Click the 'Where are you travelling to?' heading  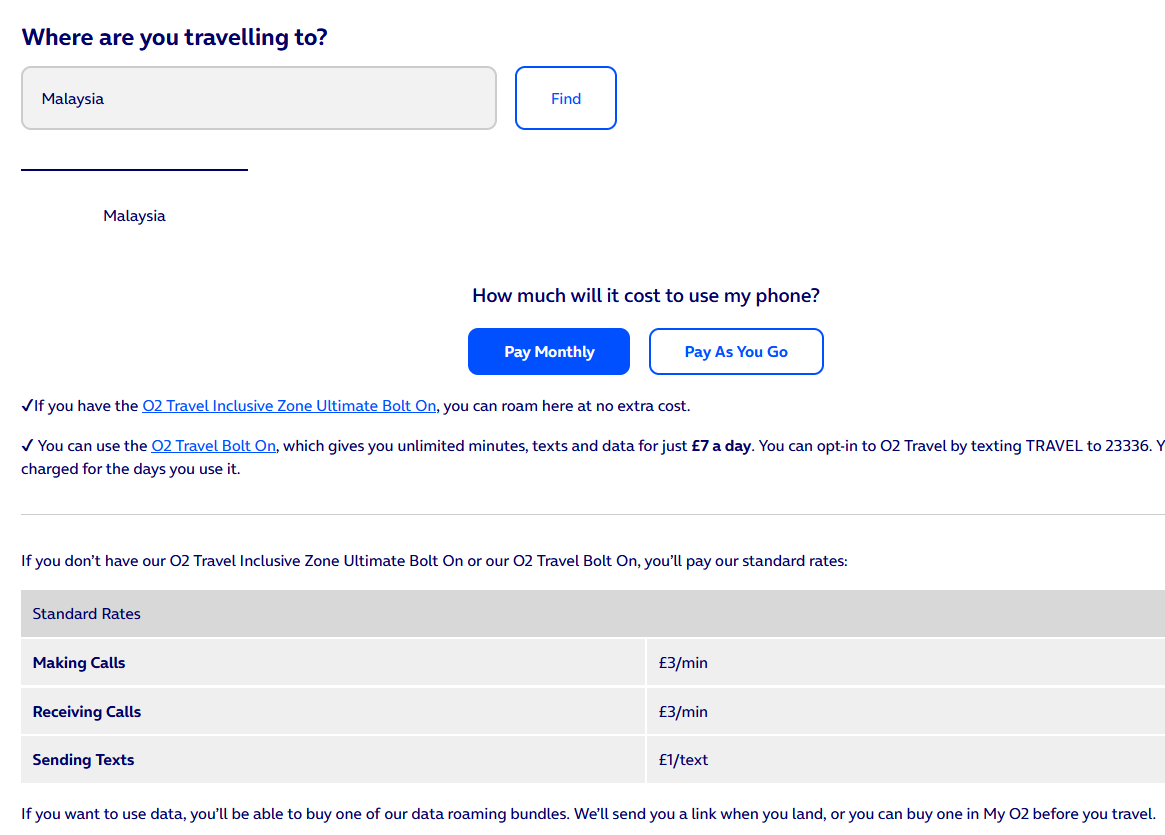174,38
